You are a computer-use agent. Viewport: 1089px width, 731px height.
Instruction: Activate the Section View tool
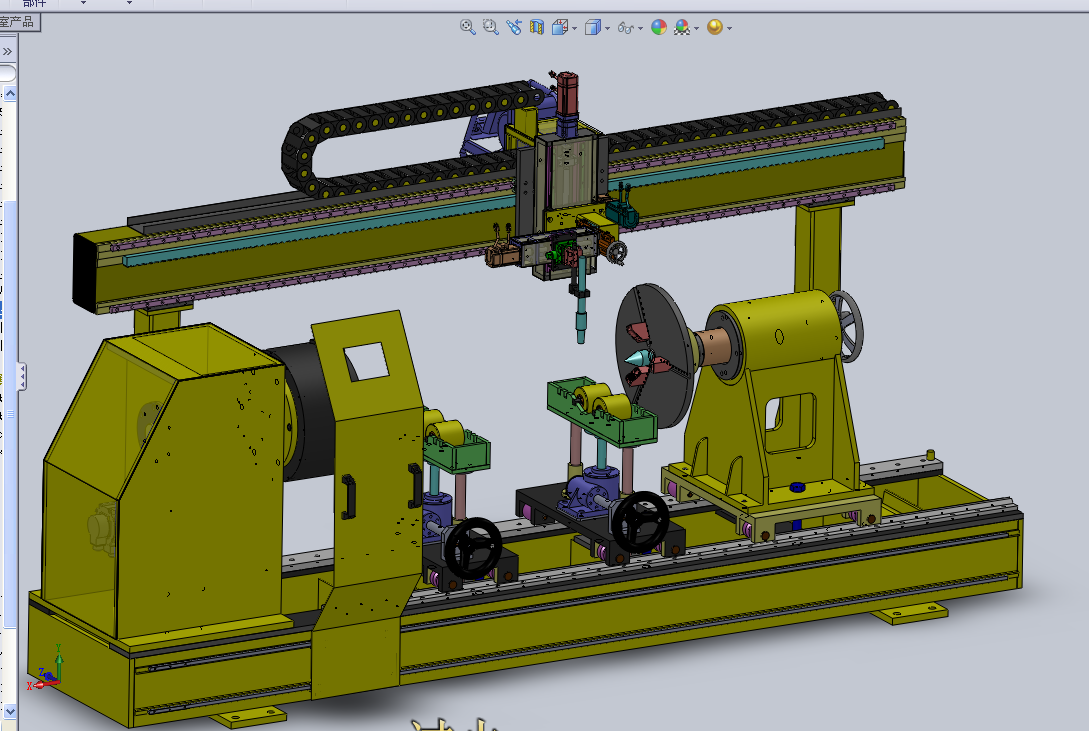[537, 28]
